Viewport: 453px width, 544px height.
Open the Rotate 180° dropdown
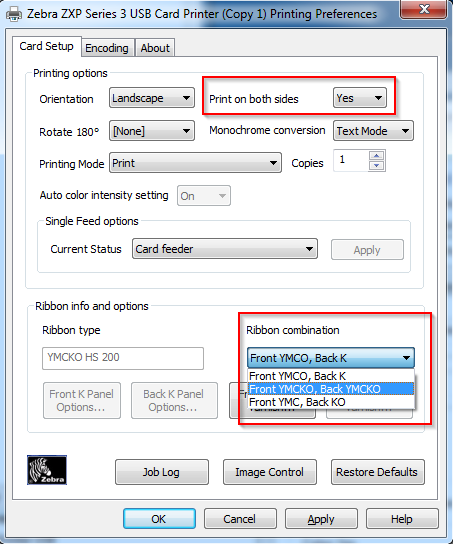152,131
